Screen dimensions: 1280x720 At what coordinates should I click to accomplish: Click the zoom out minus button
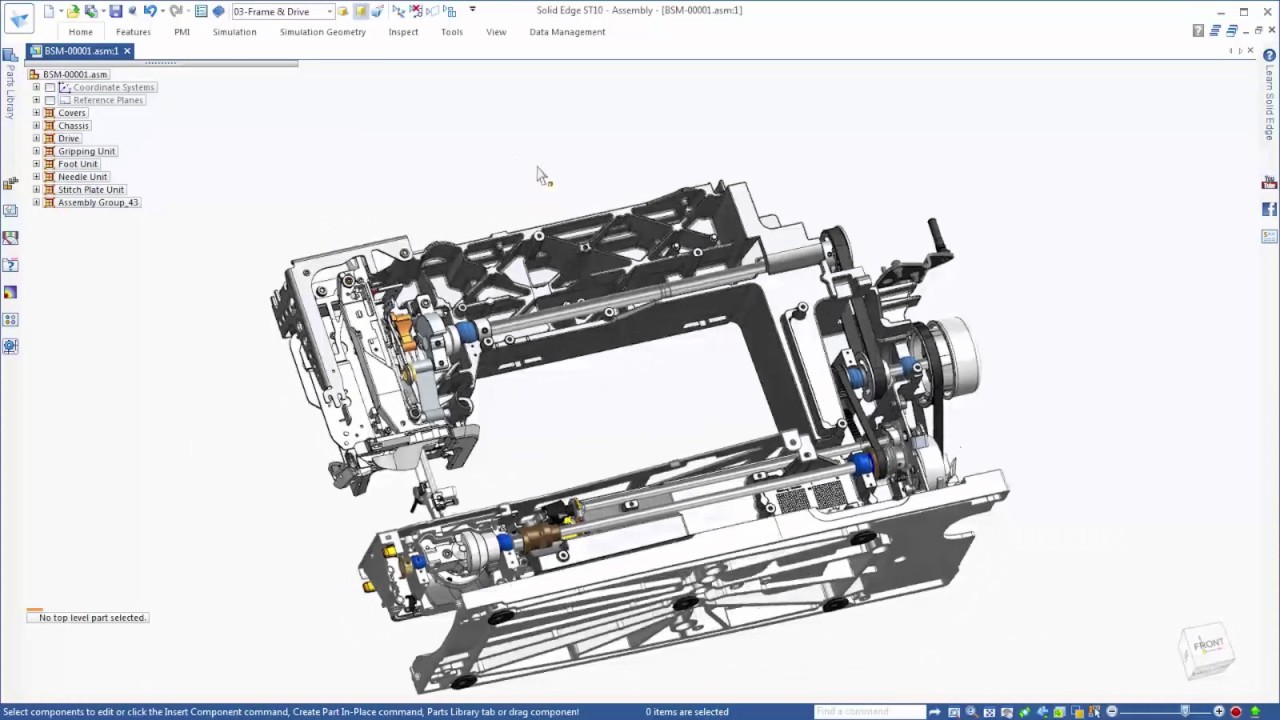click(x=1111, y=712)
